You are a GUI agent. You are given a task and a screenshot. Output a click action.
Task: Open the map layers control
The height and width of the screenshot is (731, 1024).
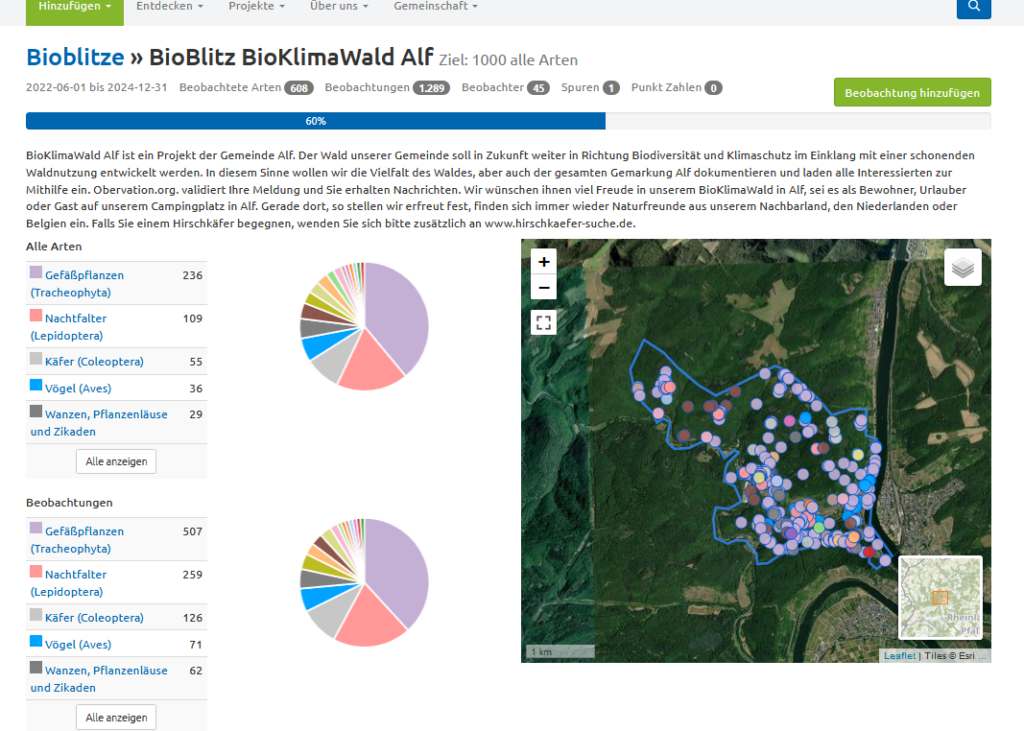click(x=962, y=268)
